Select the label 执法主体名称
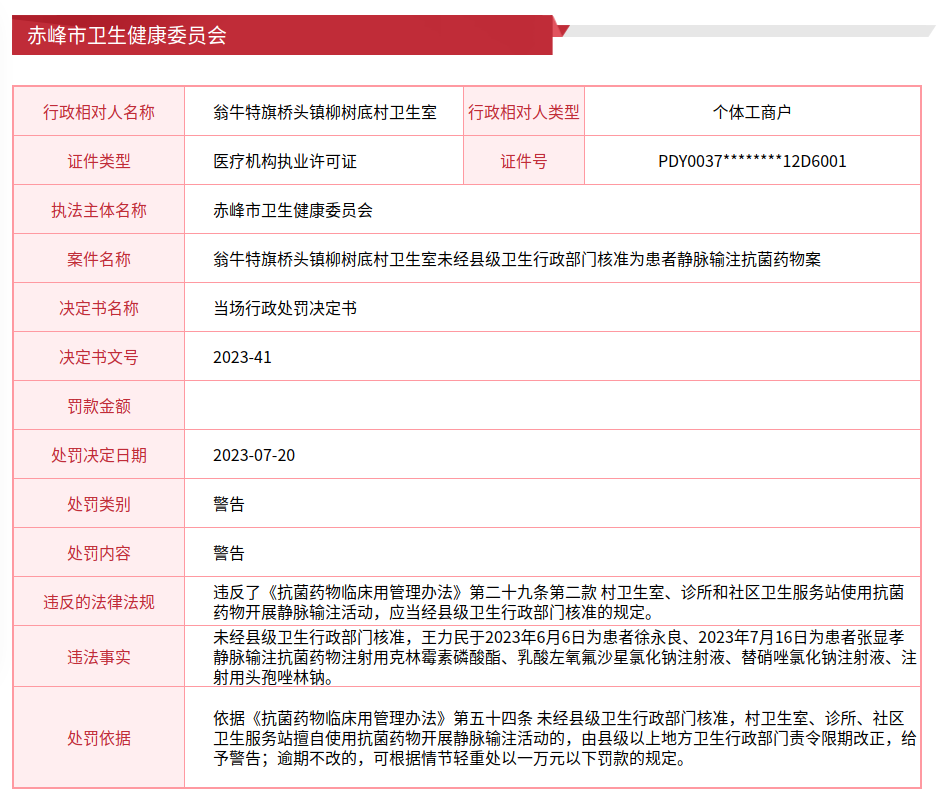This screenshot has width=950, height=795. [99, 210]
